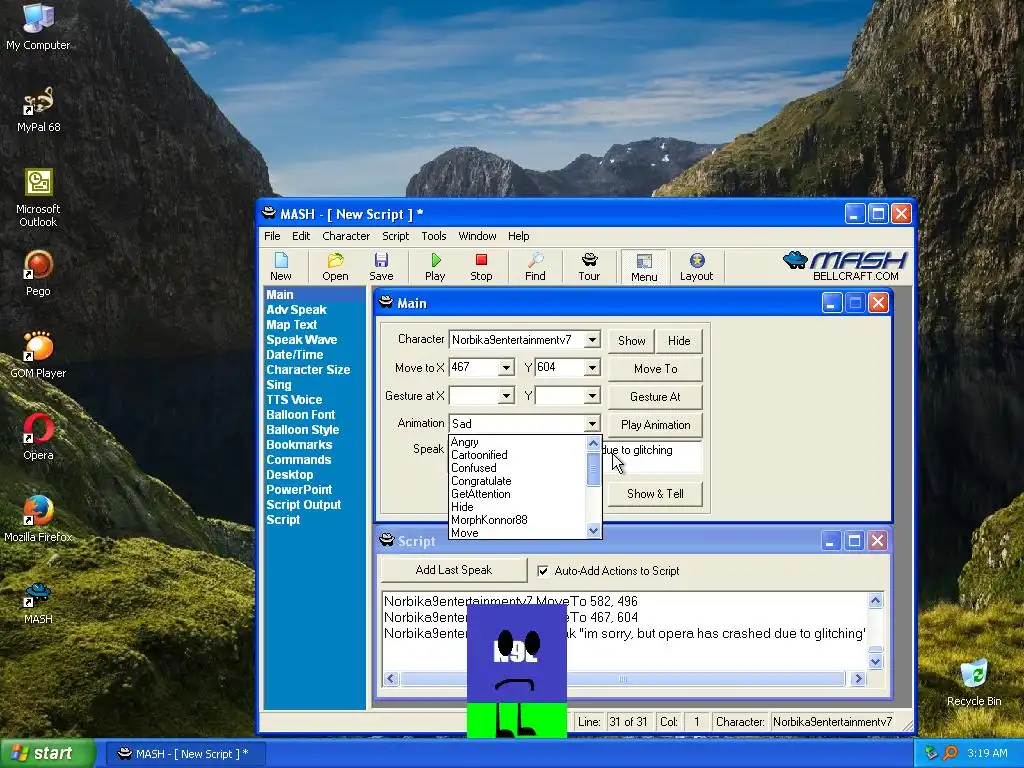Click the search tray icon in taskbar

pyautogui.click(x=950, y=753)
